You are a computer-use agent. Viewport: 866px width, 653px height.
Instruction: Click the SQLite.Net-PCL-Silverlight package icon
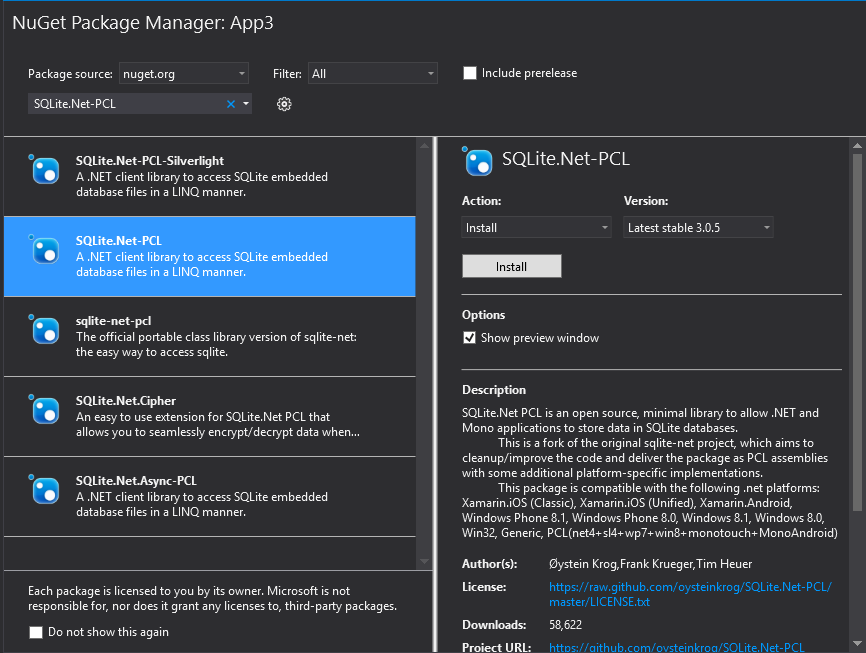[46, 172]
